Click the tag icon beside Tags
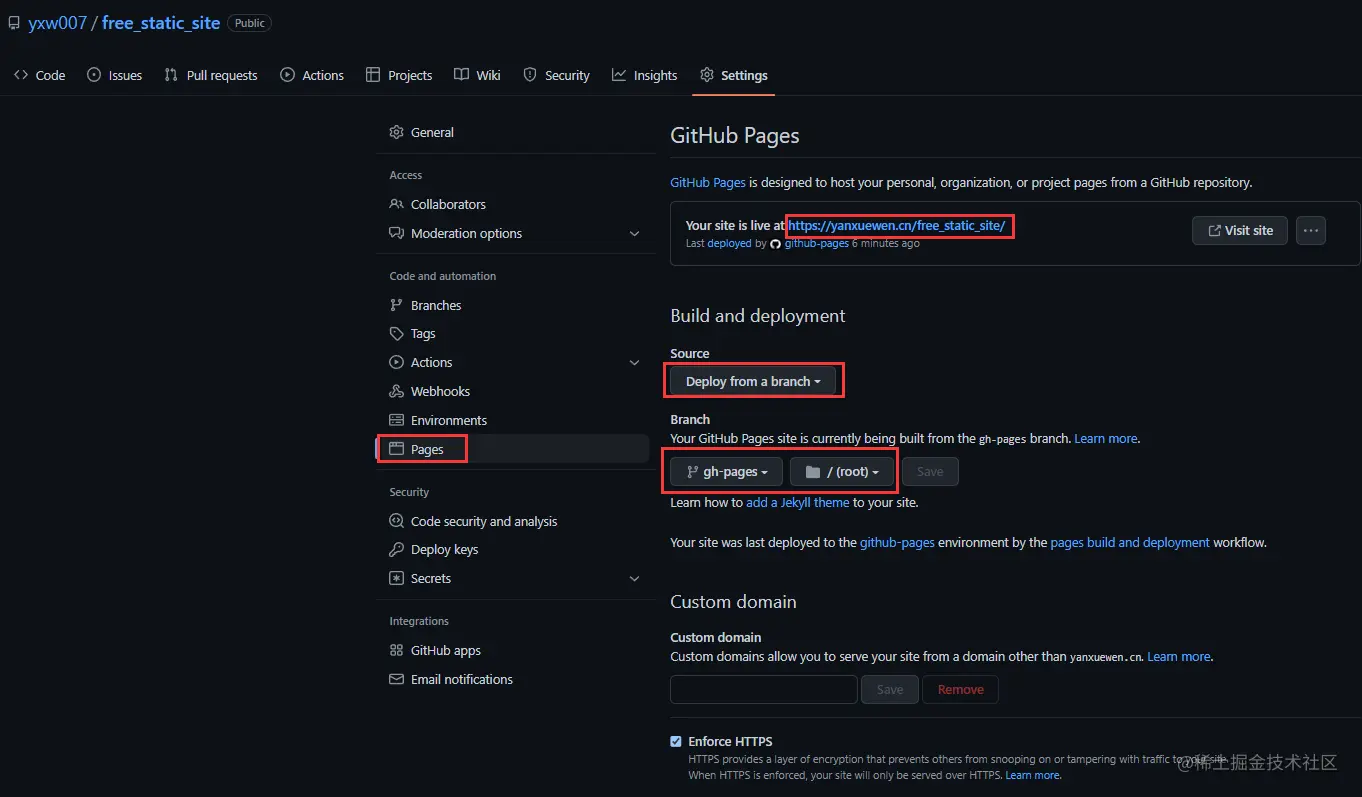The image size is (1362, 797). pyautogui.click(x=396, y=334)
